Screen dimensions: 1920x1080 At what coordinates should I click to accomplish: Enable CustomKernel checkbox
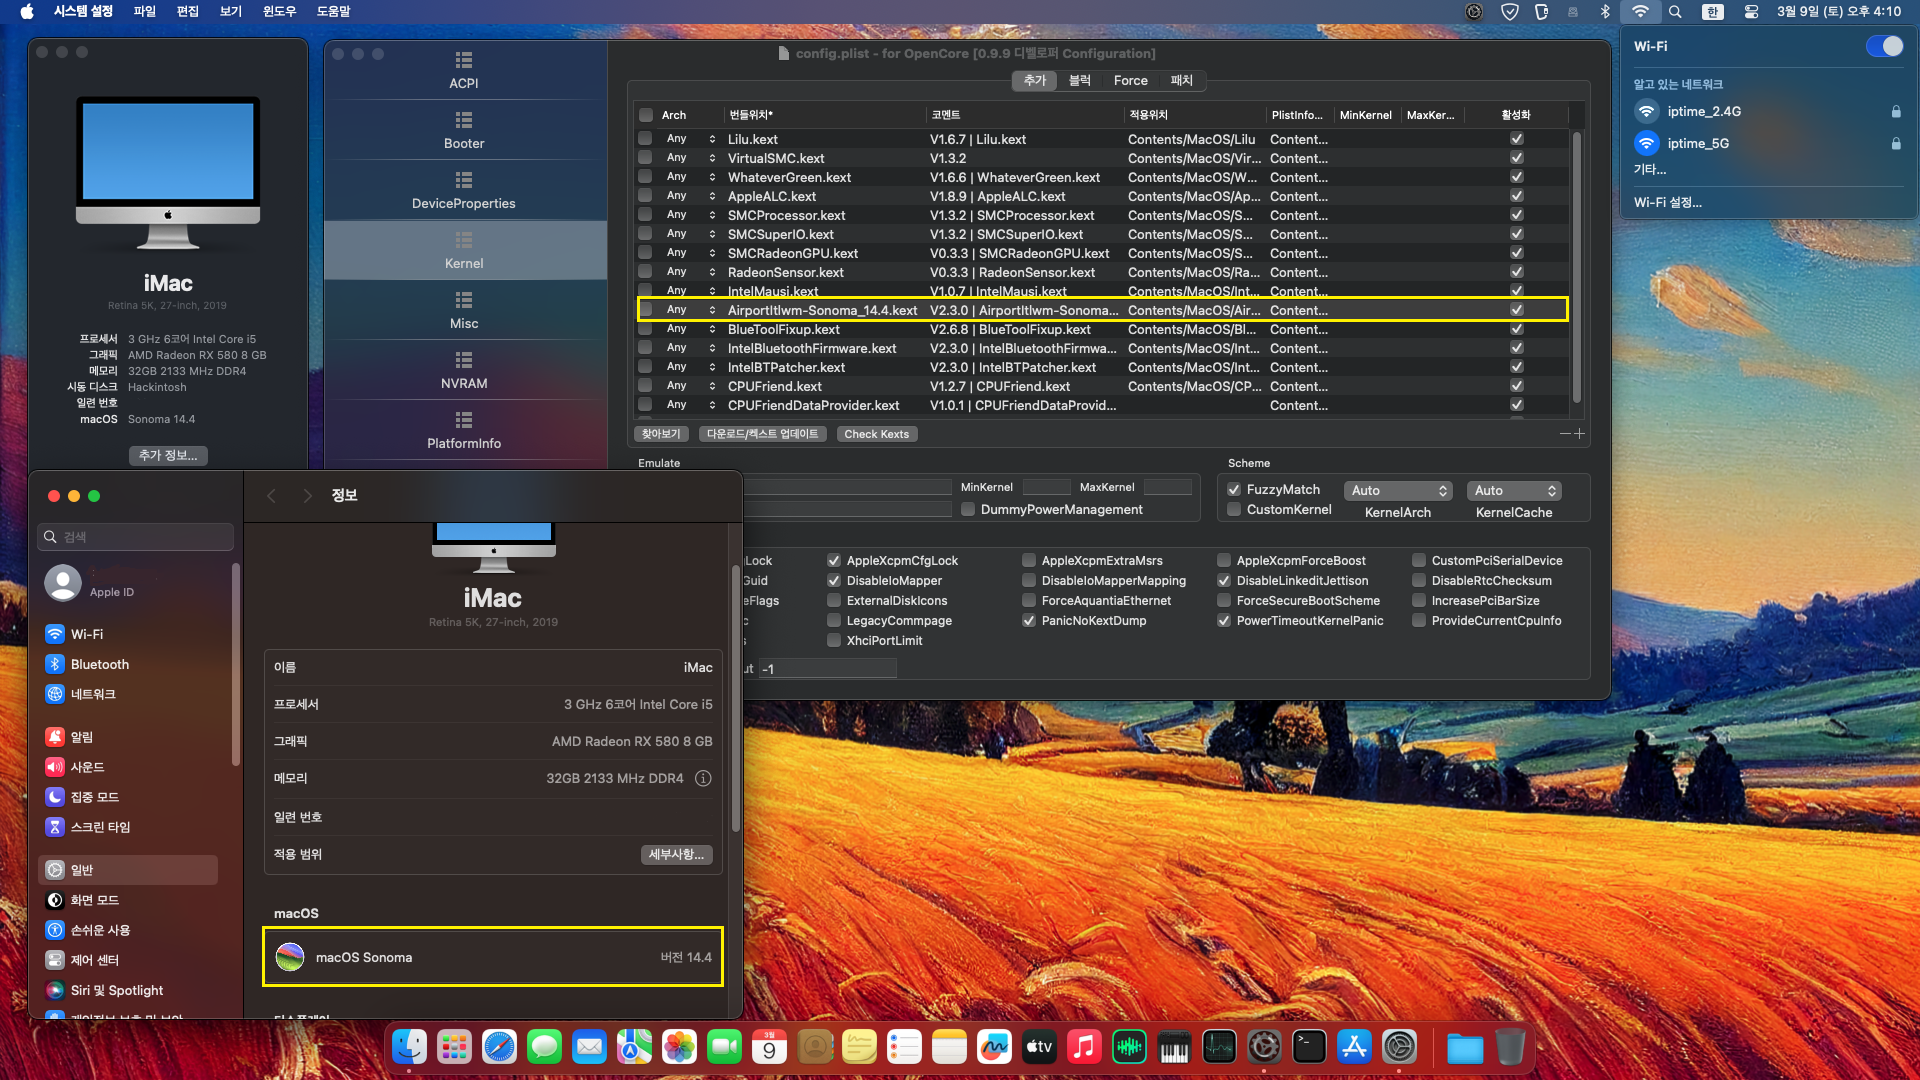coord(1234,510)
